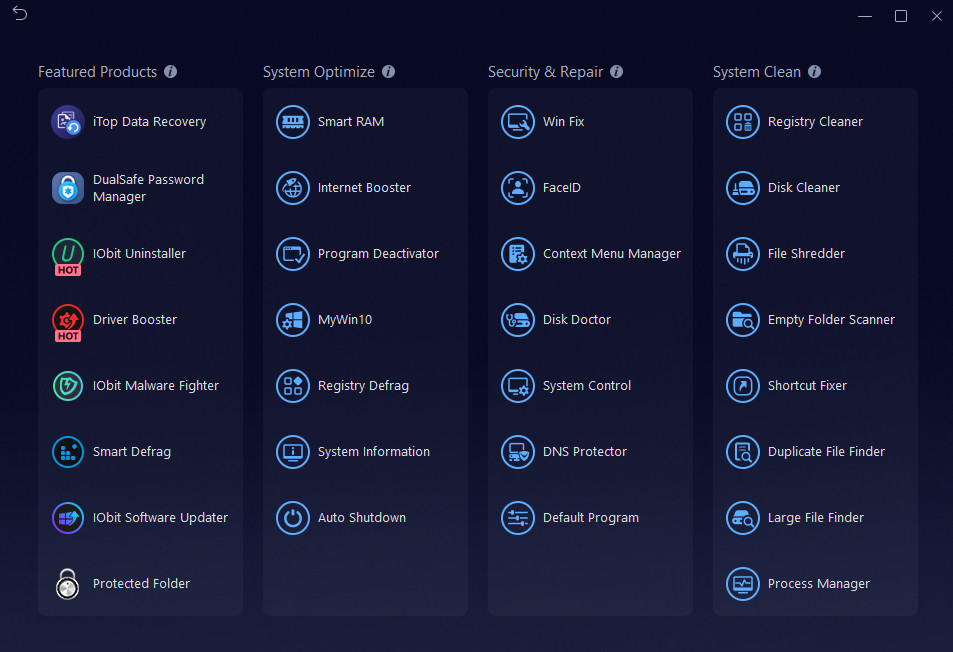Click the File Shredder label
Viewport: 953px width, 652px height.
[806, 254]
